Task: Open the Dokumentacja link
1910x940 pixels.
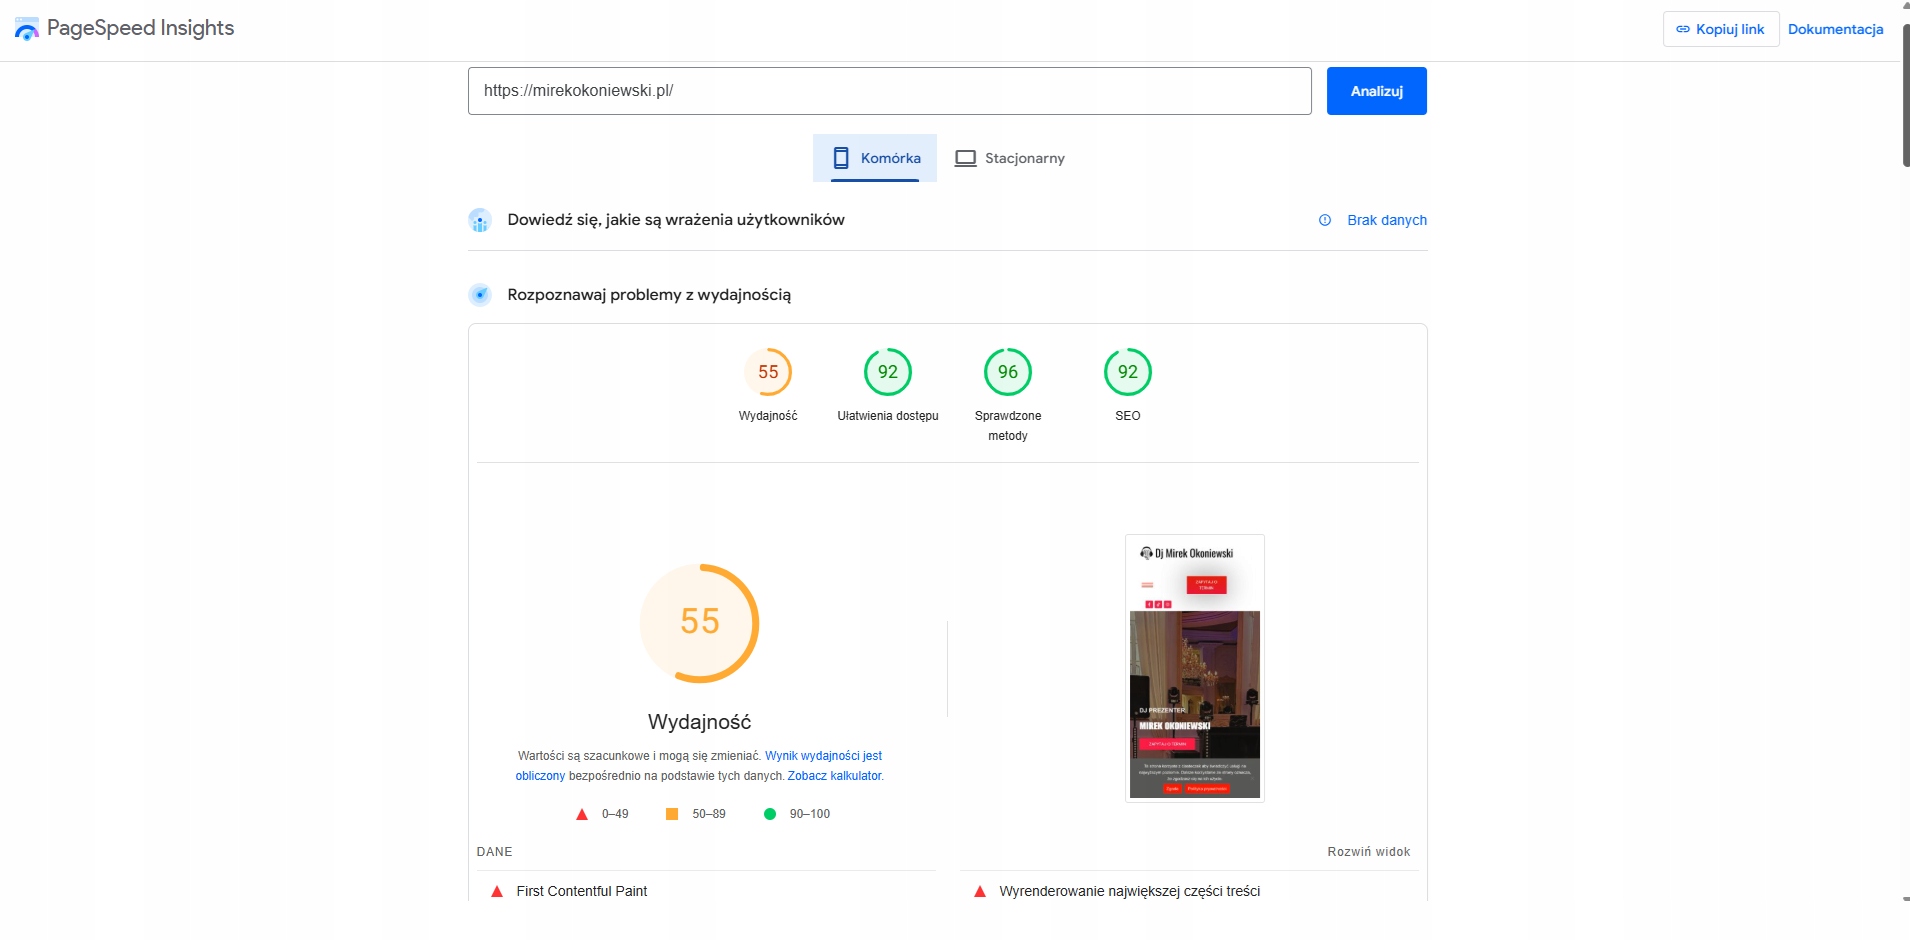Action: 1836,29
